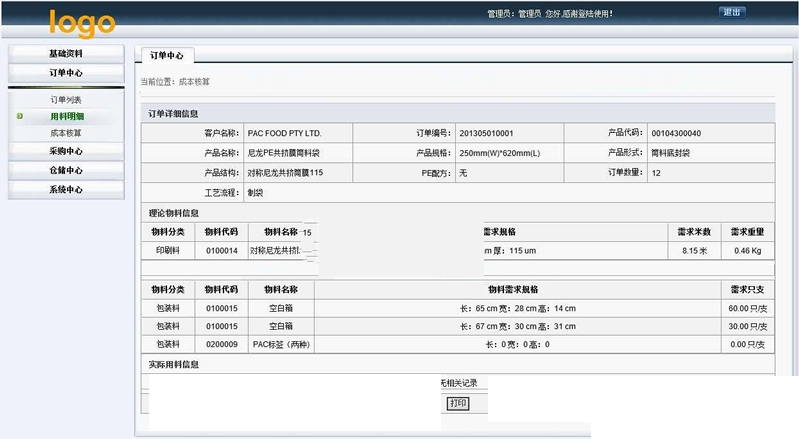Viewport: 799px width, 439px height.
Task: Expand the 采购中心 sidebar section
Action: [x=66, y=151]
